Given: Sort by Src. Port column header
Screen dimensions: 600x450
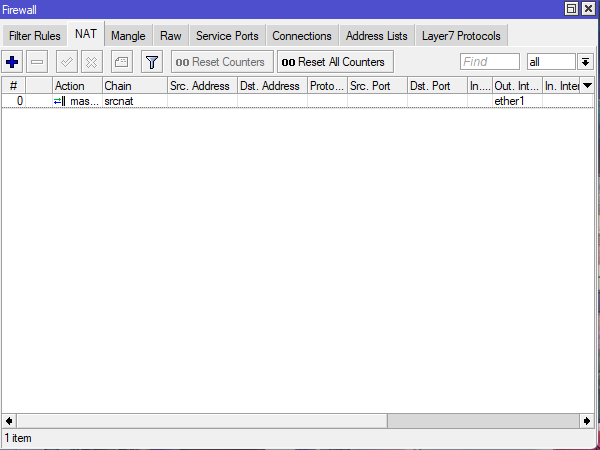Looking at the screenshot, I should tap(377, 86).
